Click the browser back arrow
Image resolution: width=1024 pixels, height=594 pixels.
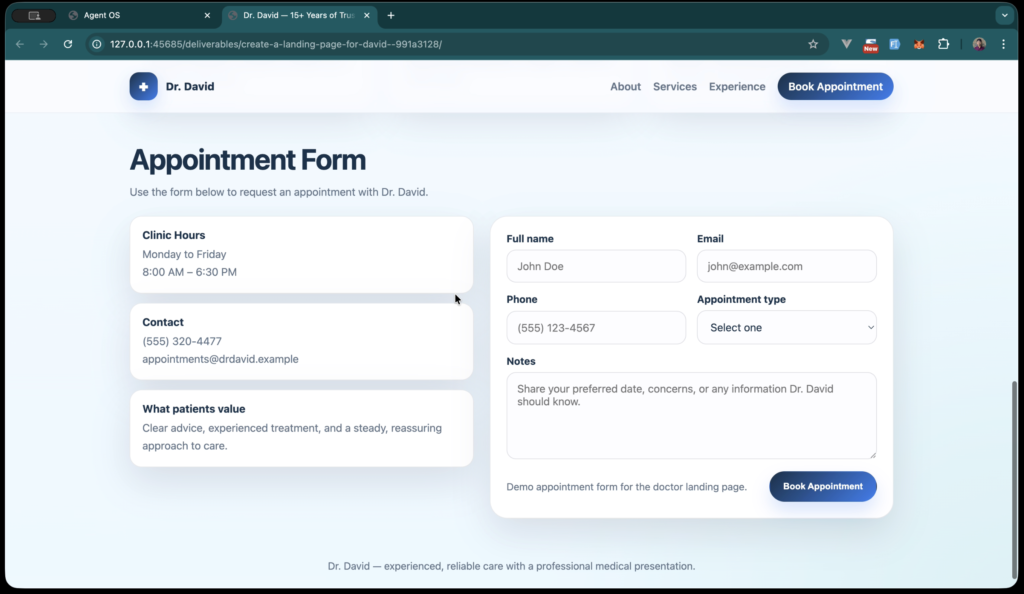pyautogui.click(x=19, y=44)
